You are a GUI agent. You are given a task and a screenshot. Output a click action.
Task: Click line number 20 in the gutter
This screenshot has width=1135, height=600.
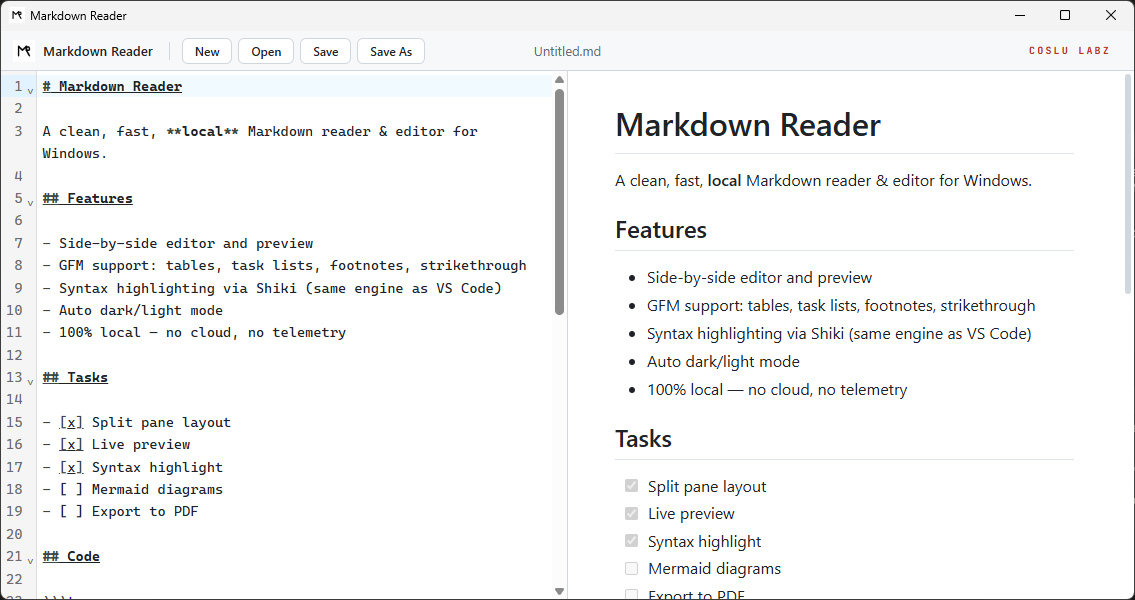(x=14, y=534)
